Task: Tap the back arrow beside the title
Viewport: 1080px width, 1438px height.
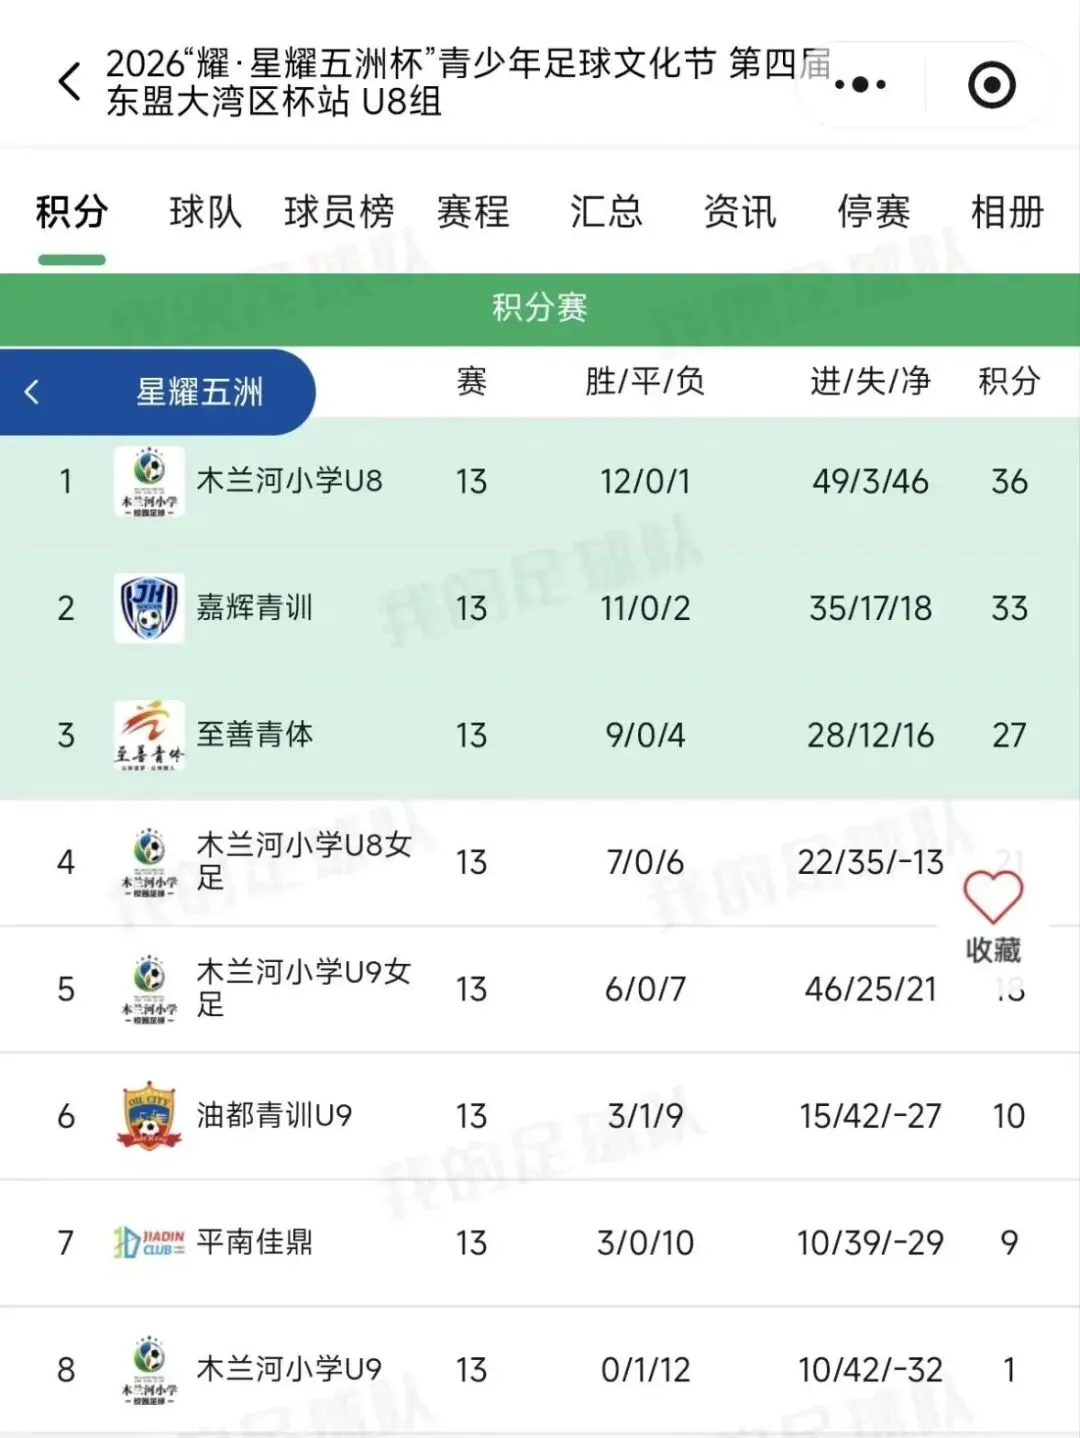Action: point(69,82)
